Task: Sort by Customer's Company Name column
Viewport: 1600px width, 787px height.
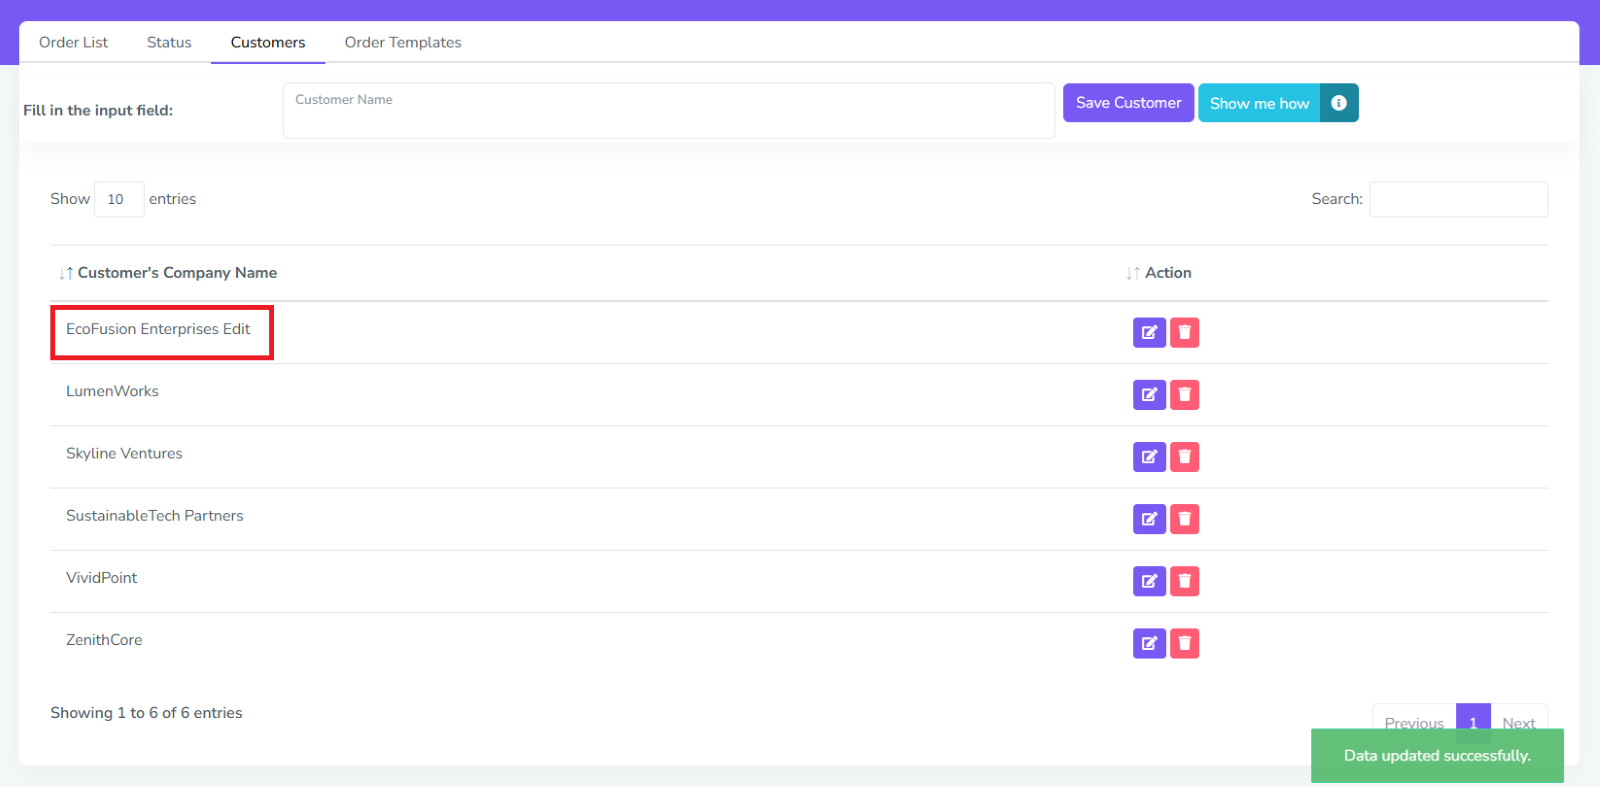Action: click(x=177, y=273)
